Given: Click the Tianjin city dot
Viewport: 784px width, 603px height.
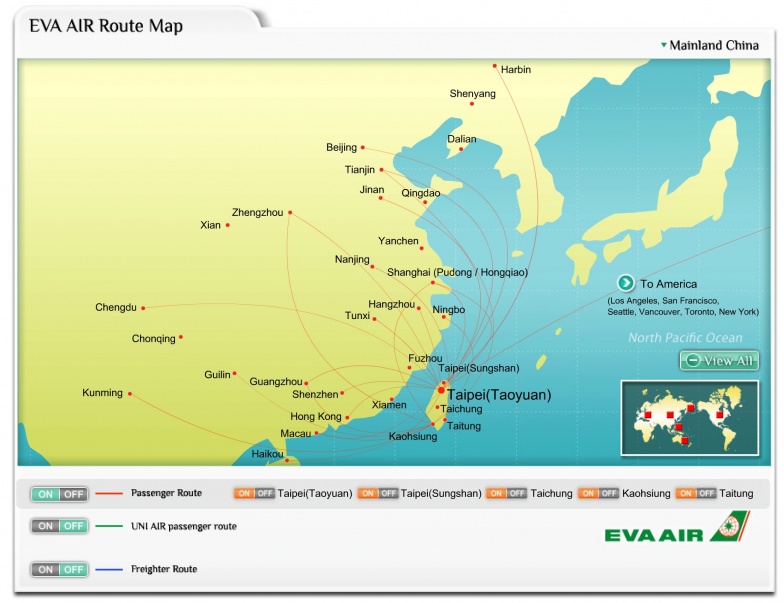Looking at the screenshot, I should click(382, 170).
